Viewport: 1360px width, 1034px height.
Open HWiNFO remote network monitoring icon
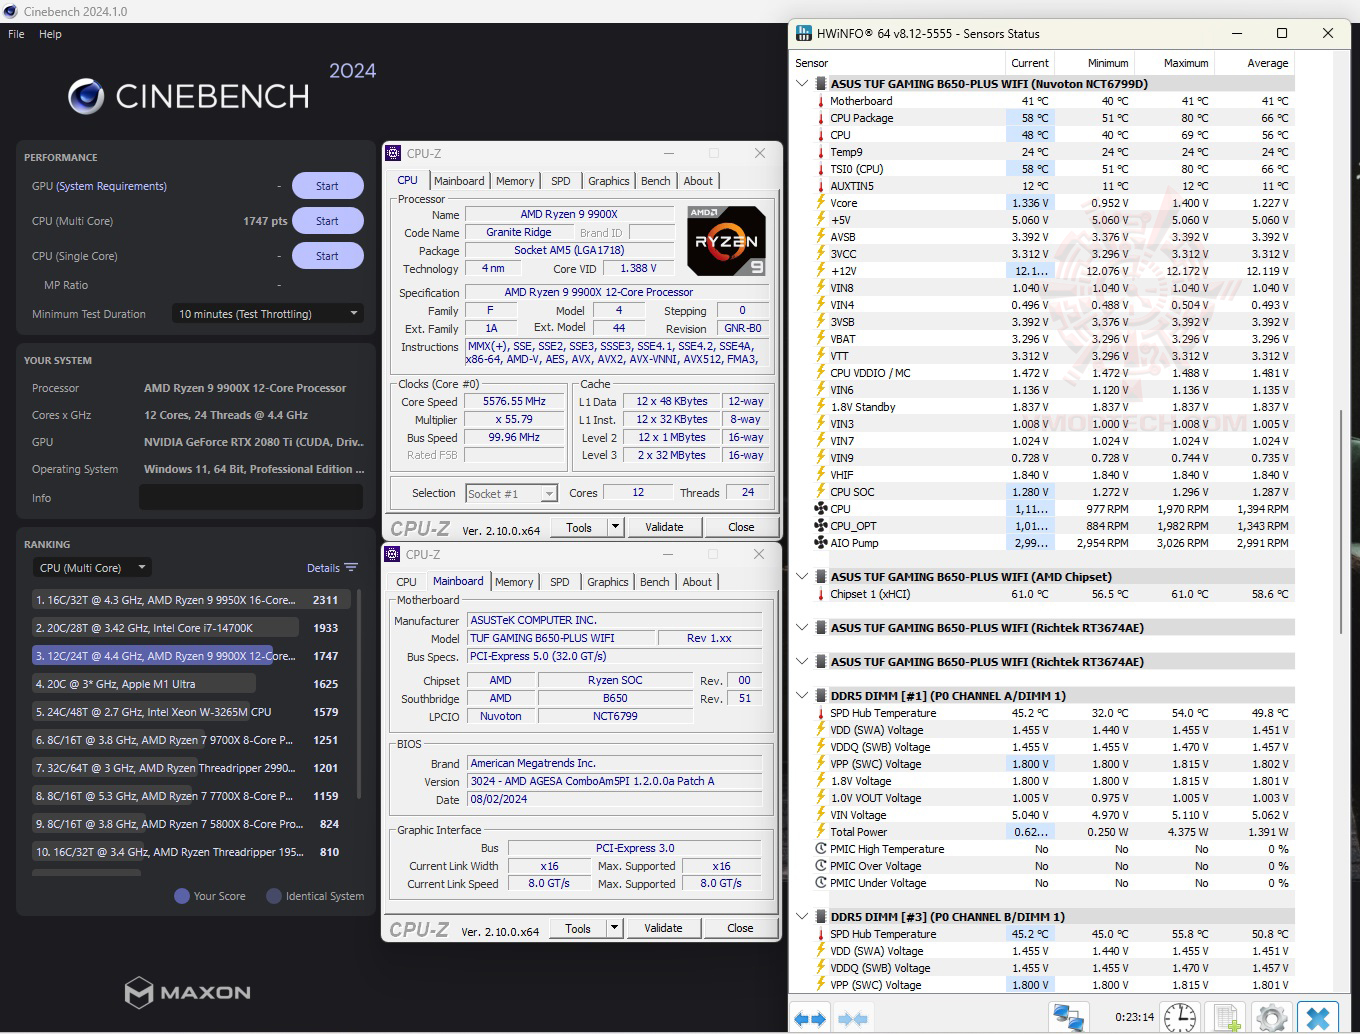pos(1068,1018)
